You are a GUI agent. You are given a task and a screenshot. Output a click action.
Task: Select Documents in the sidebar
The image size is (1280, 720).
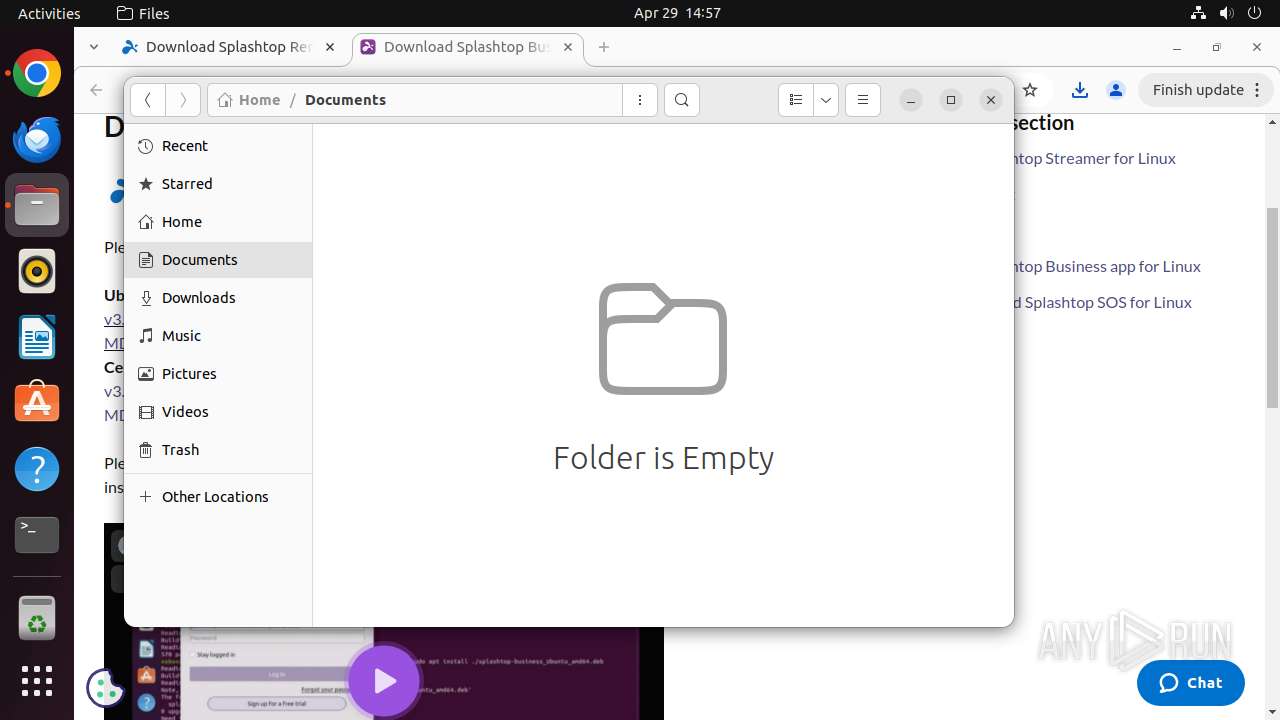click(218, 260)
